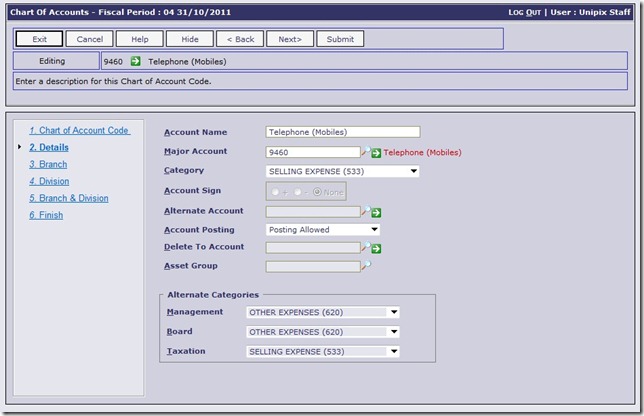The image size is (644, 416).
Task: Select the minus Account Sign radio button
Action: pos(297,191)
